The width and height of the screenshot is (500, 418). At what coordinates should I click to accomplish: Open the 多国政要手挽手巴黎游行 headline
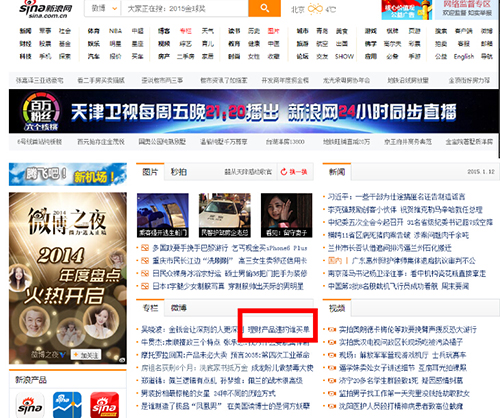pyautogui.click(x=190, y=248)
